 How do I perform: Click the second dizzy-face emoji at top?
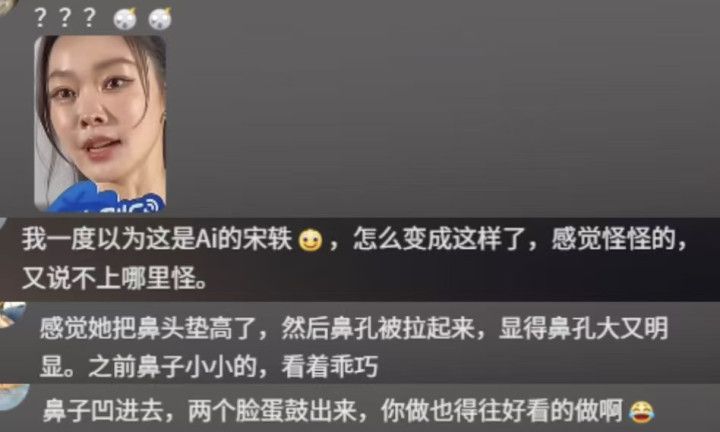pos(160,19)
